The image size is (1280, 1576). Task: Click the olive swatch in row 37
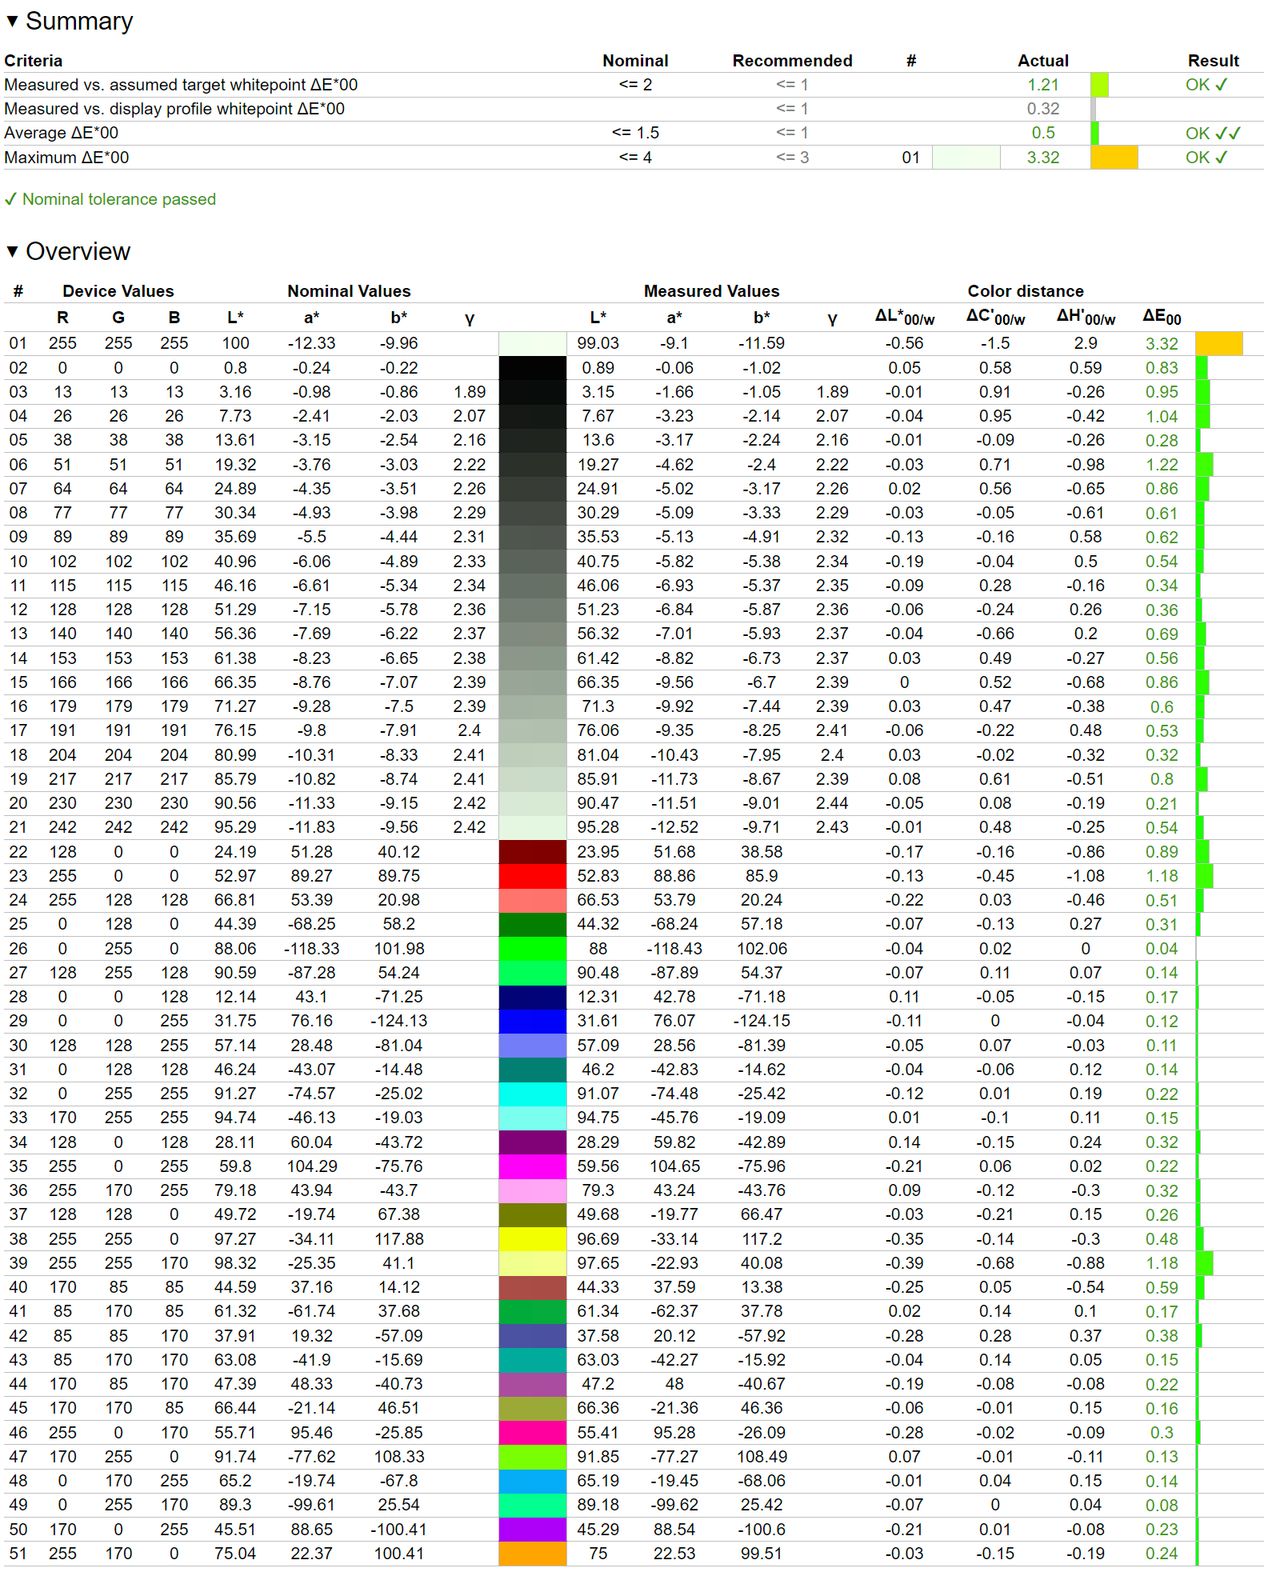[532, 1215]
